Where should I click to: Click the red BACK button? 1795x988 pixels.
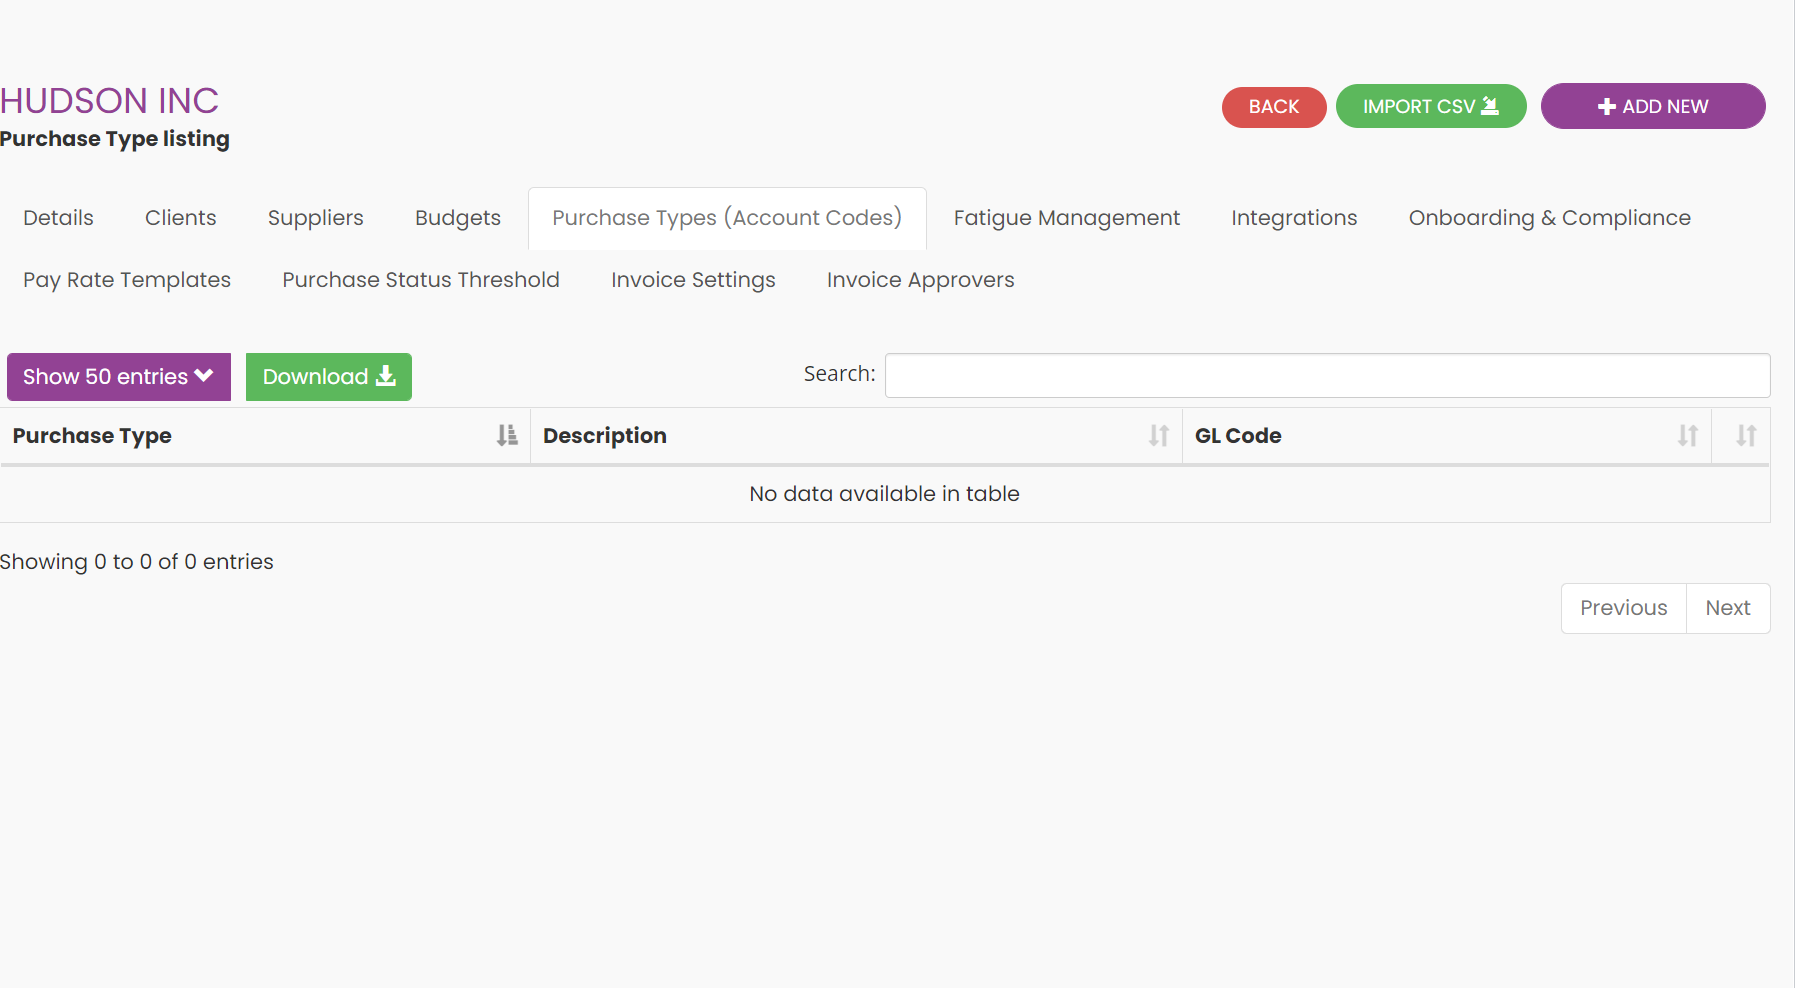coord(1274,107)
